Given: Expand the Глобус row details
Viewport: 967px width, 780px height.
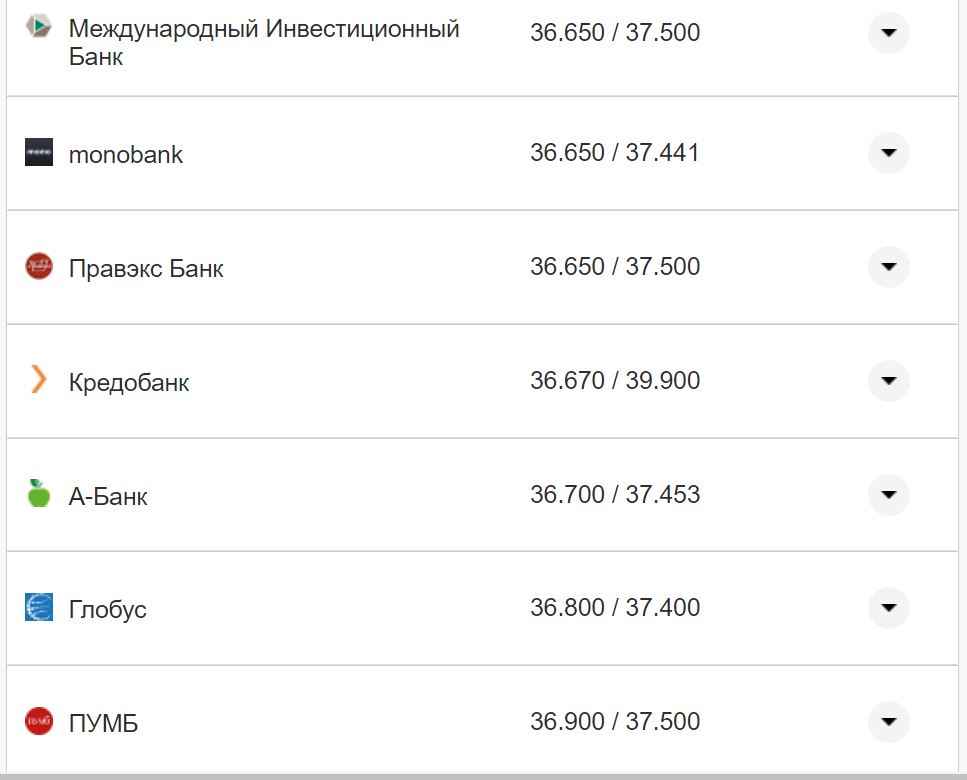Looking at the screenshot, I should [888, 607].
